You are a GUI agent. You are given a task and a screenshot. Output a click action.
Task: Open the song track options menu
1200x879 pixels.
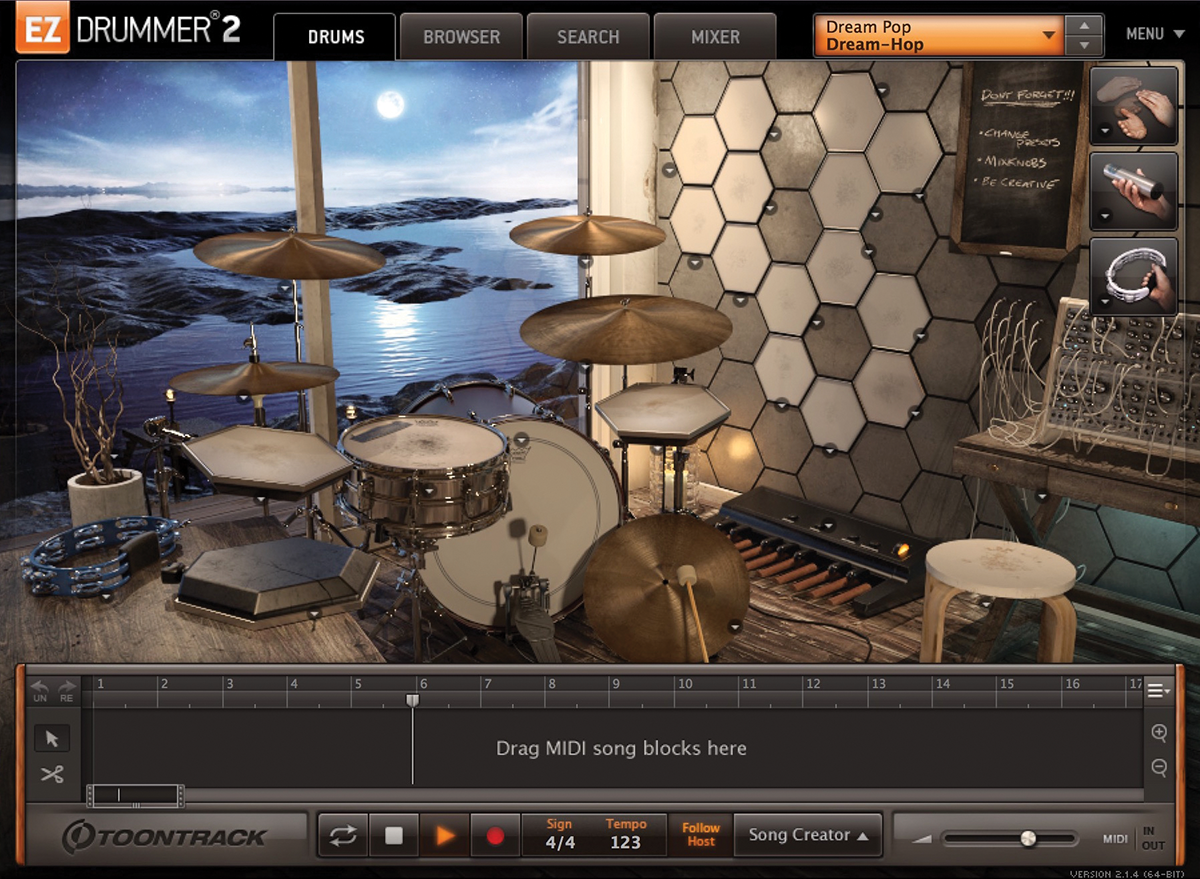point(1159,690)
